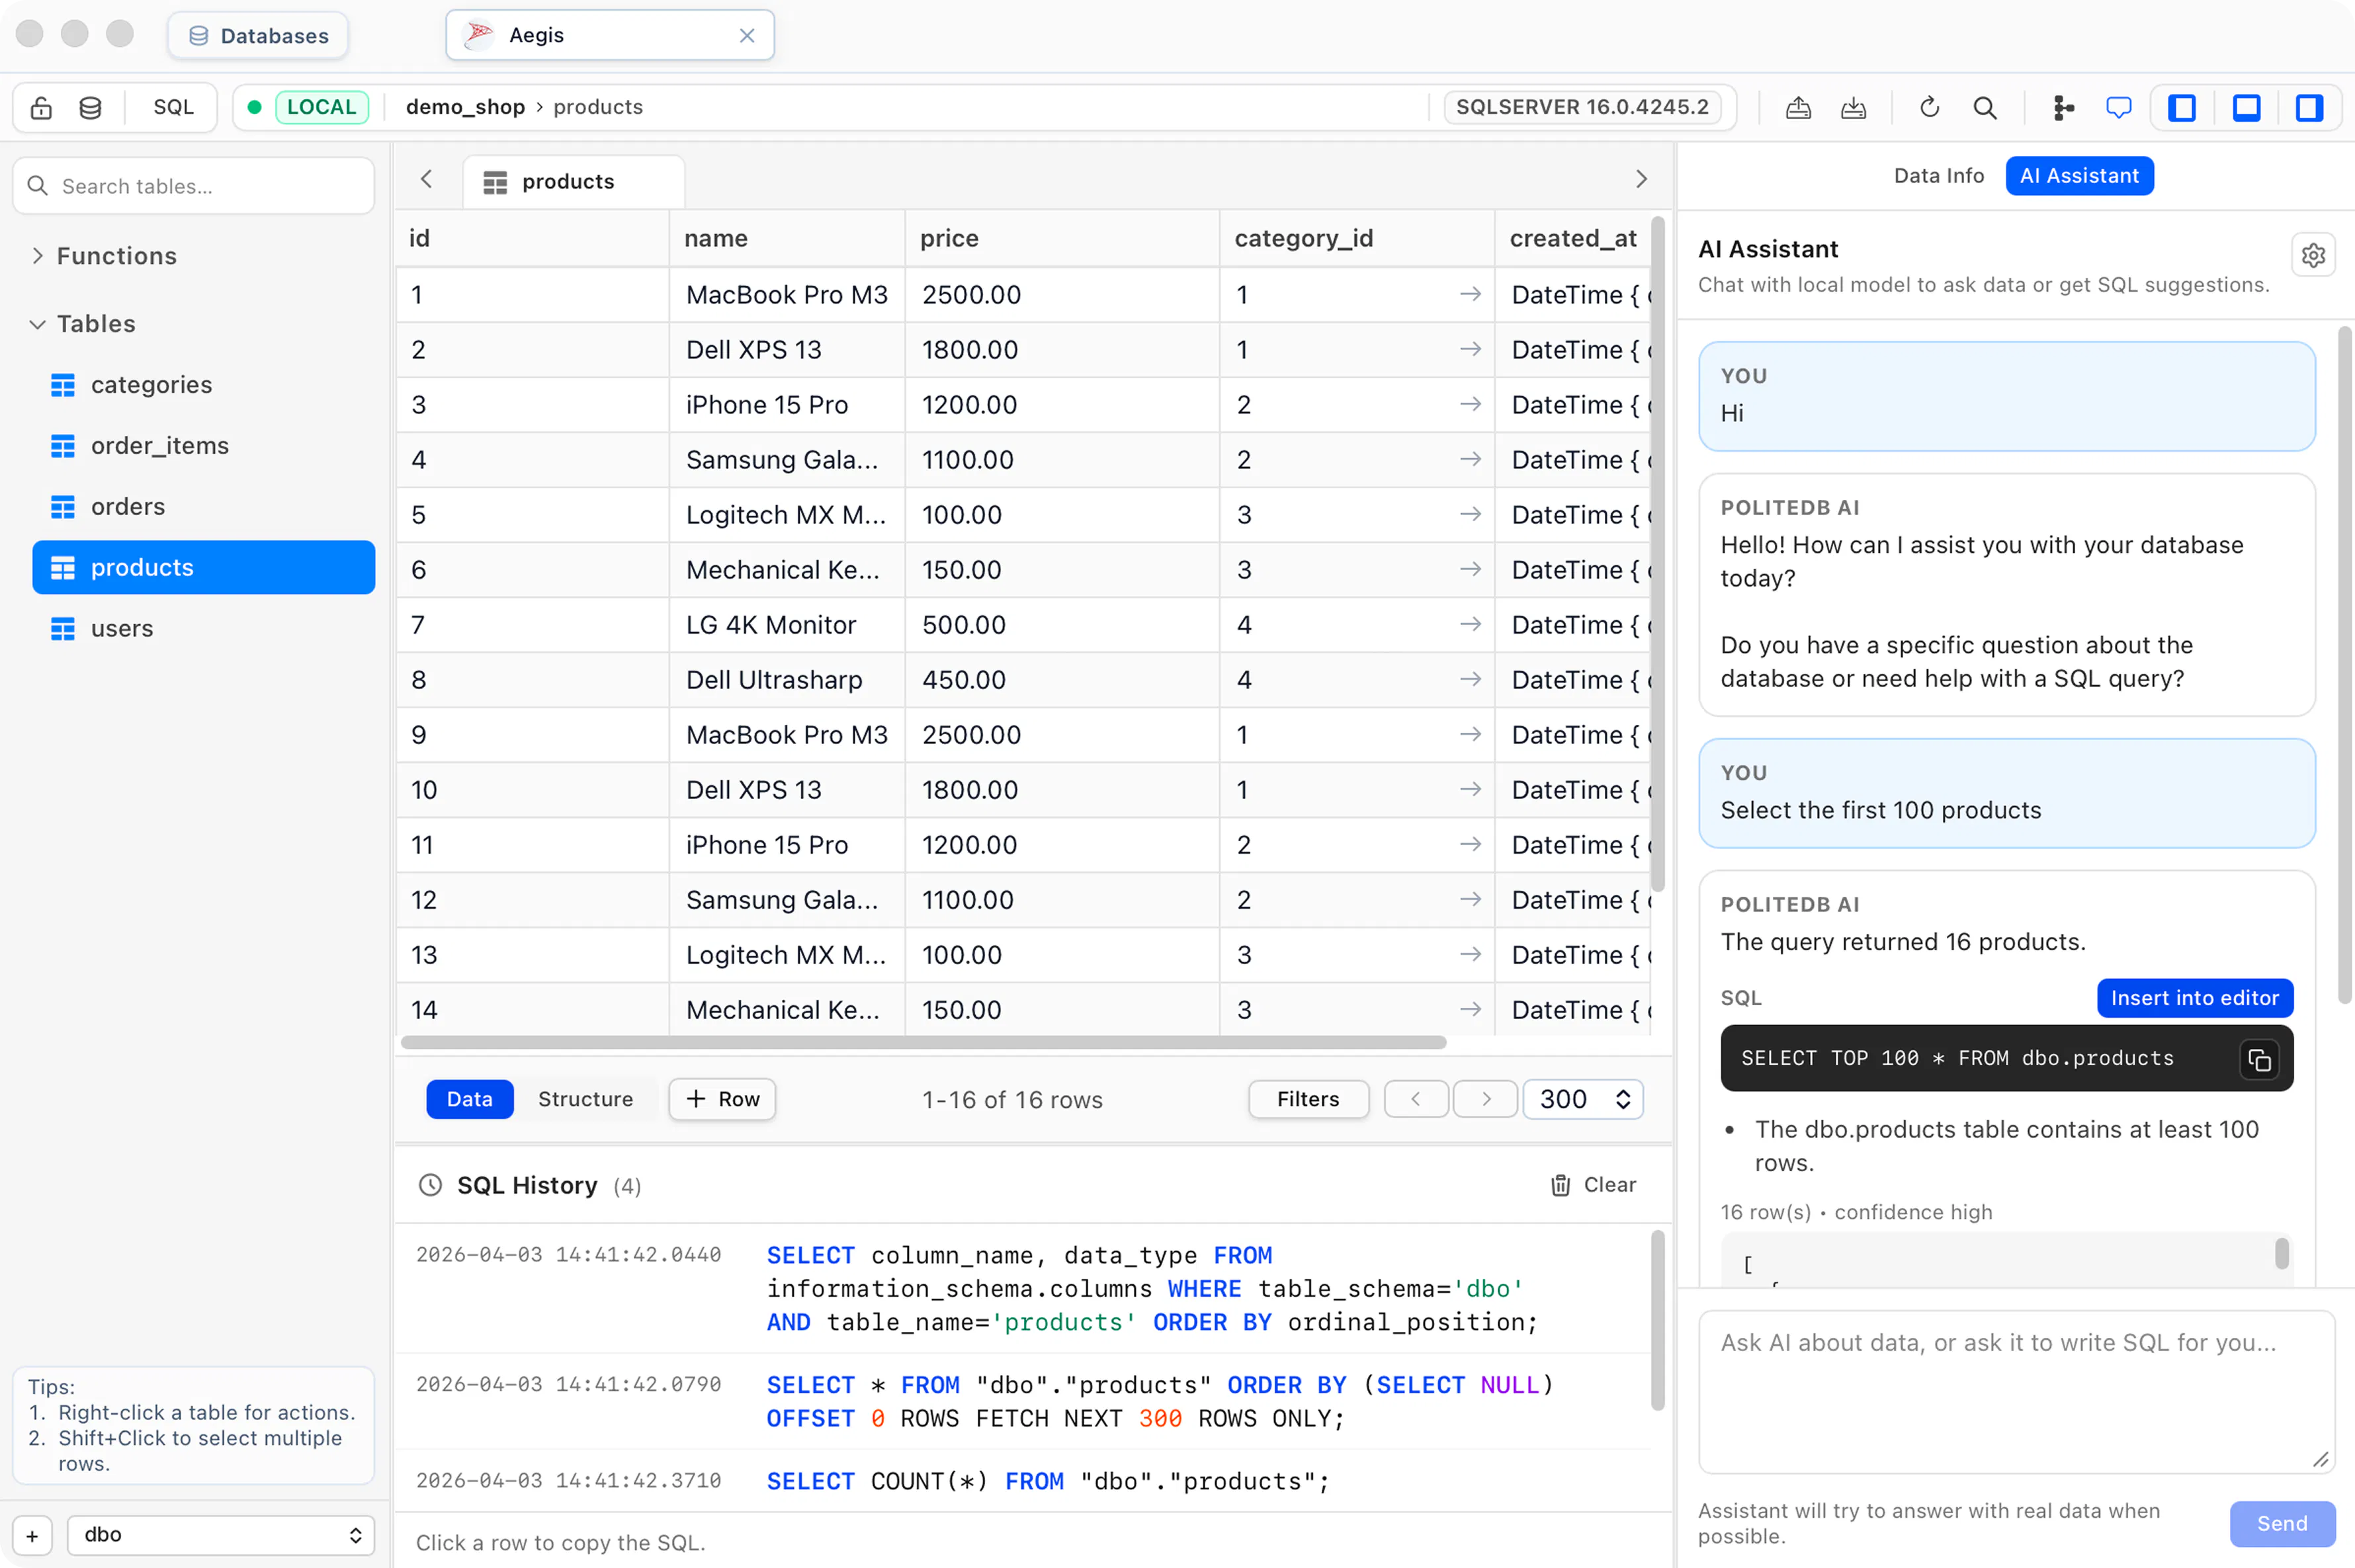
Task: Go to the previous page of rows
Action: [x=1416, y=1100]
